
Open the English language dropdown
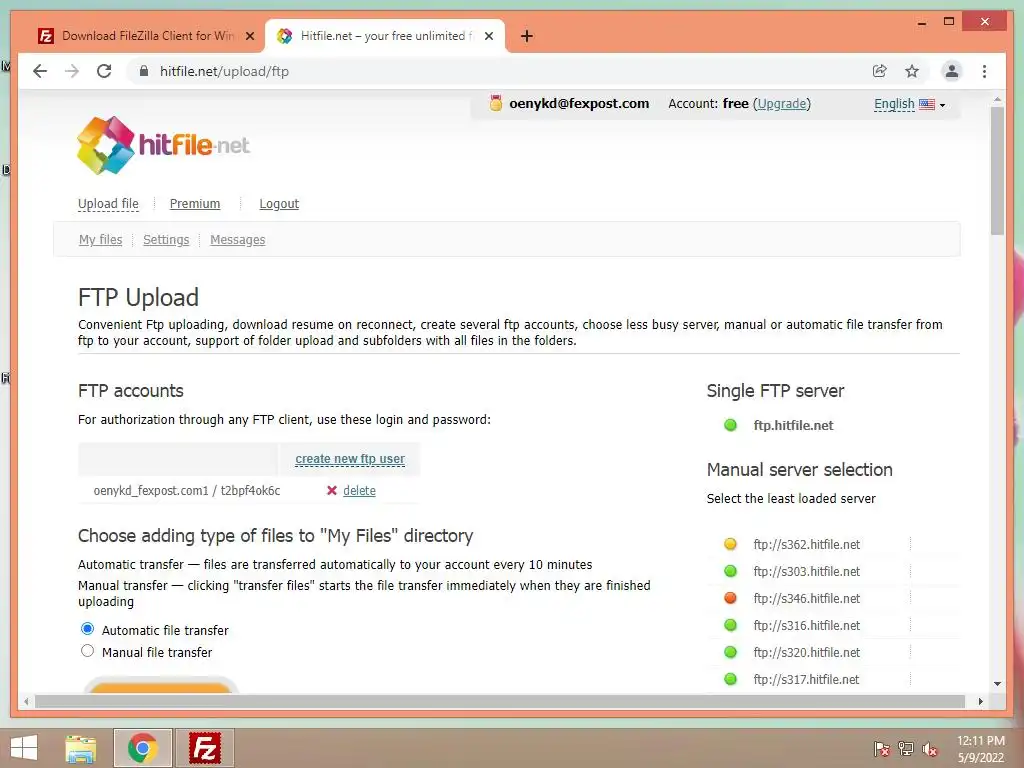tap(910, 104)
